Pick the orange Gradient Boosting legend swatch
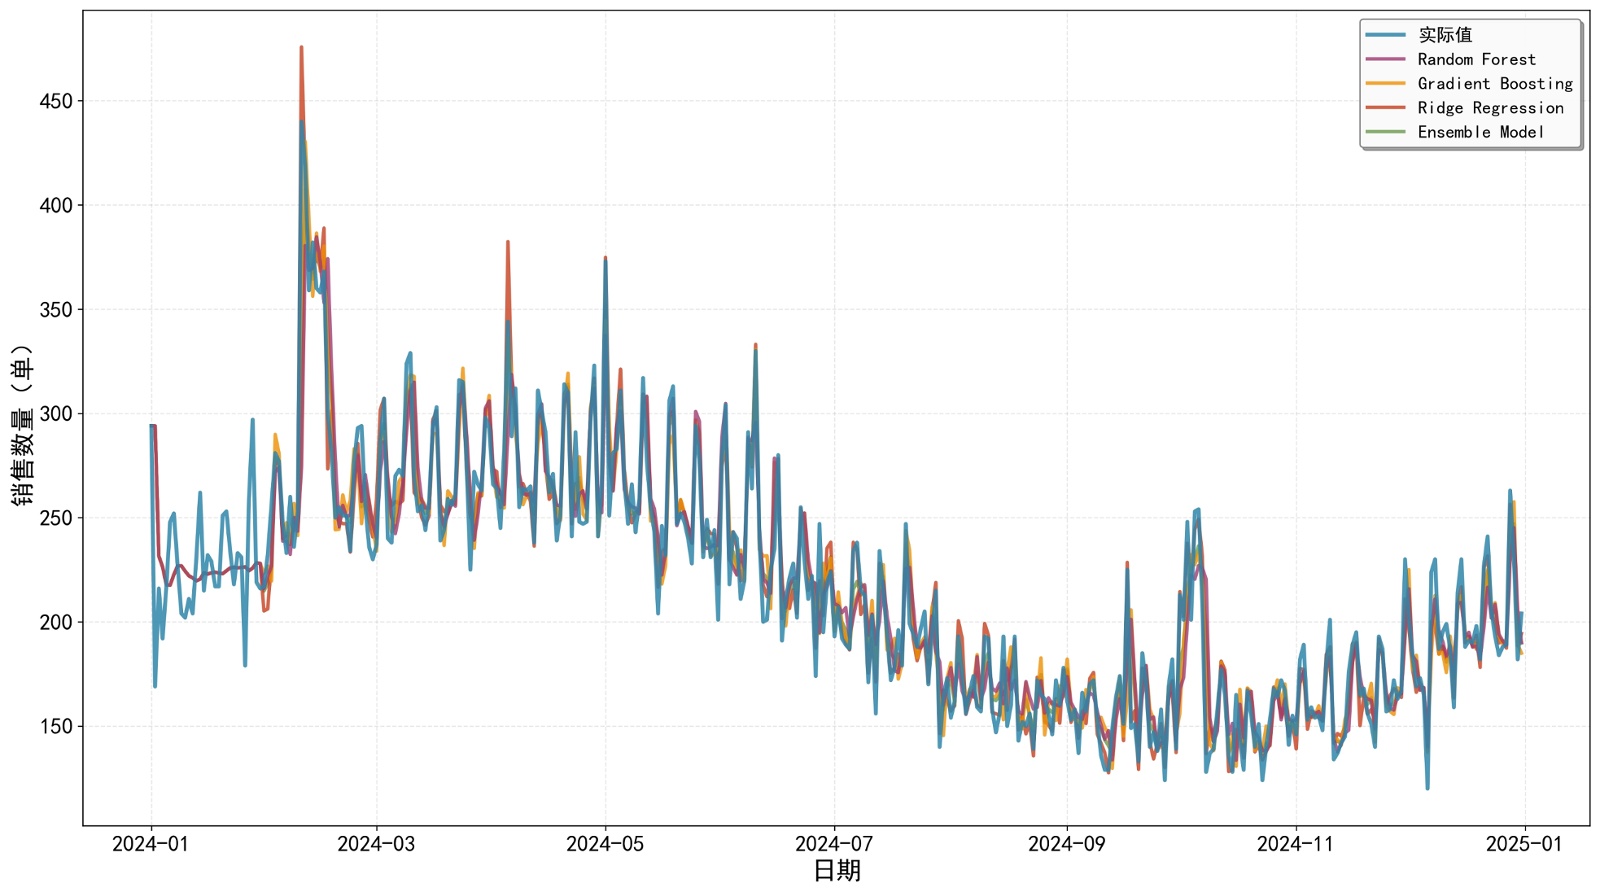1600x892 pixels. pyautogui.click(x=1386, y=84)
